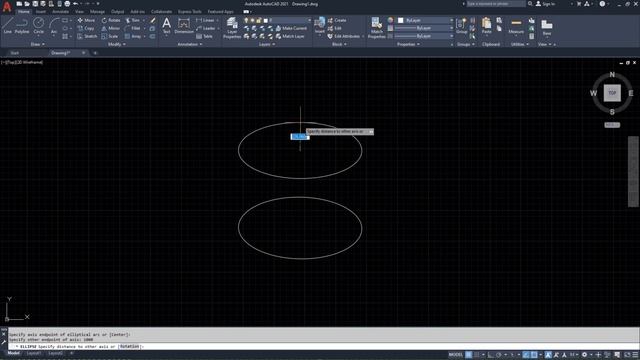The width and height of the screenshot is (640, 360).
Task: Select the Line tool
Action: (7, 25)
